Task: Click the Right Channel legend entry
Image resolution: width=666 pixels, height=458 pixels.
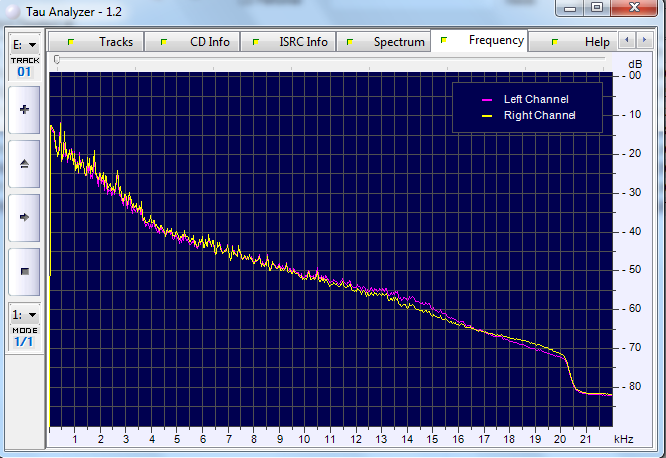Action: [x=528, y=116]
